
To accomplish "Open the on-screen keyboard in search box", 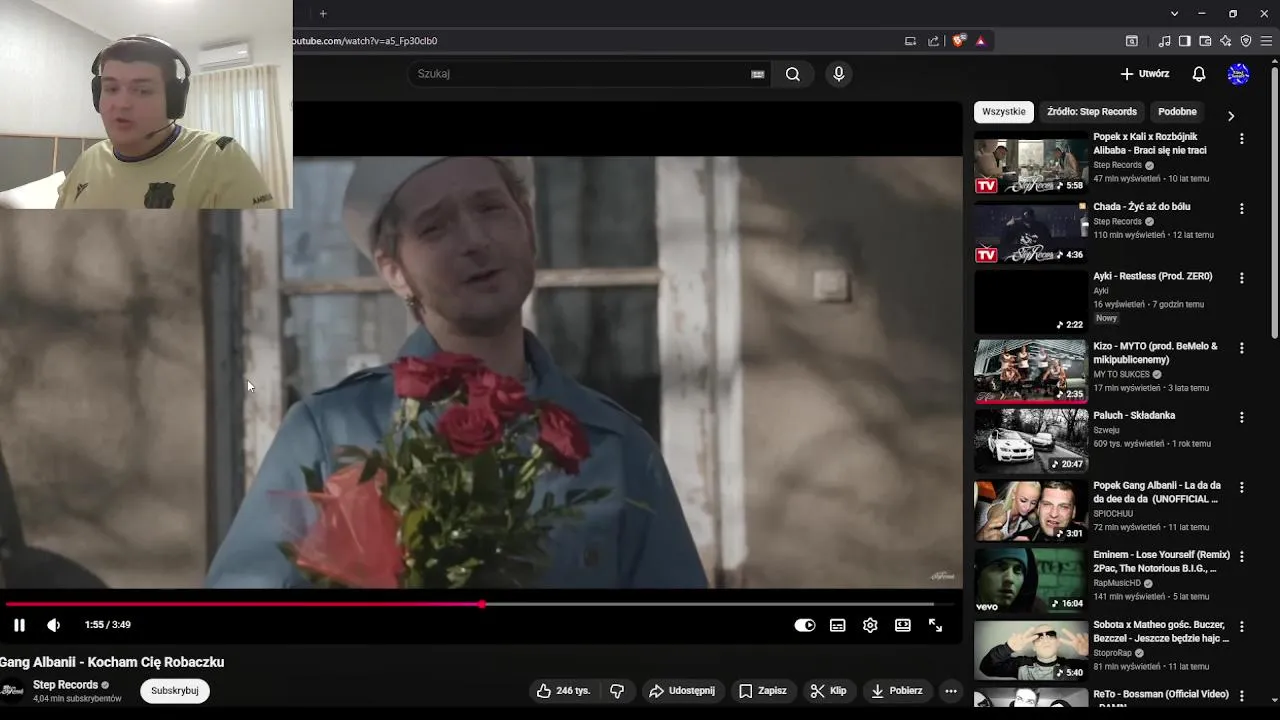I will (758, 74).
